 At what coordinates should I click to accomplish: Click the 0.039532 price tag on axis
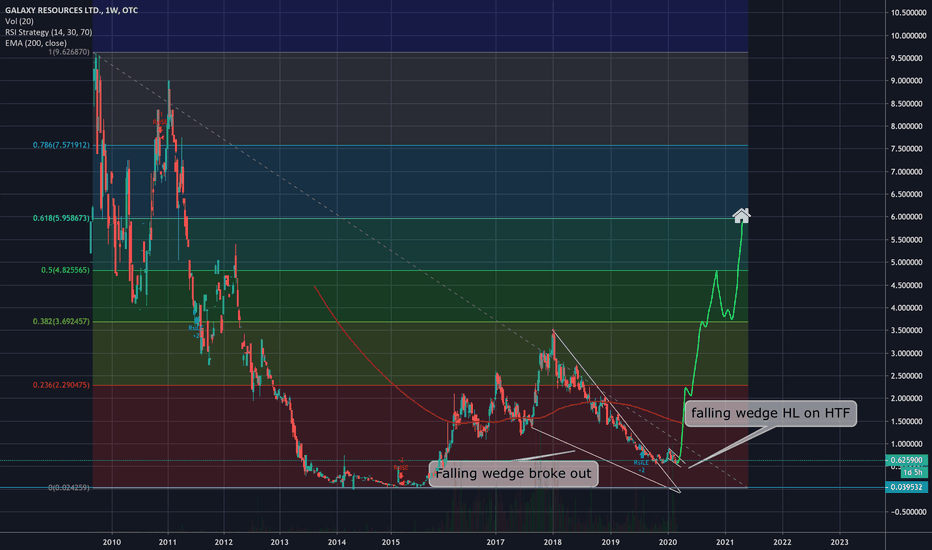coord(906,487)
